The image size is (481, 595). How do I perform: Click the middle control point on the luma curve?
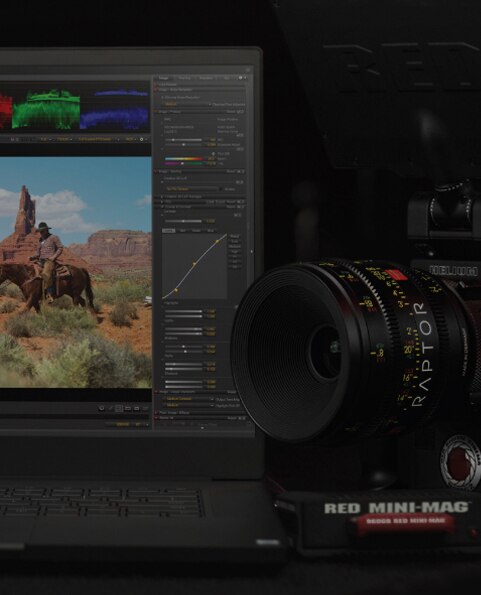point(194,264)
